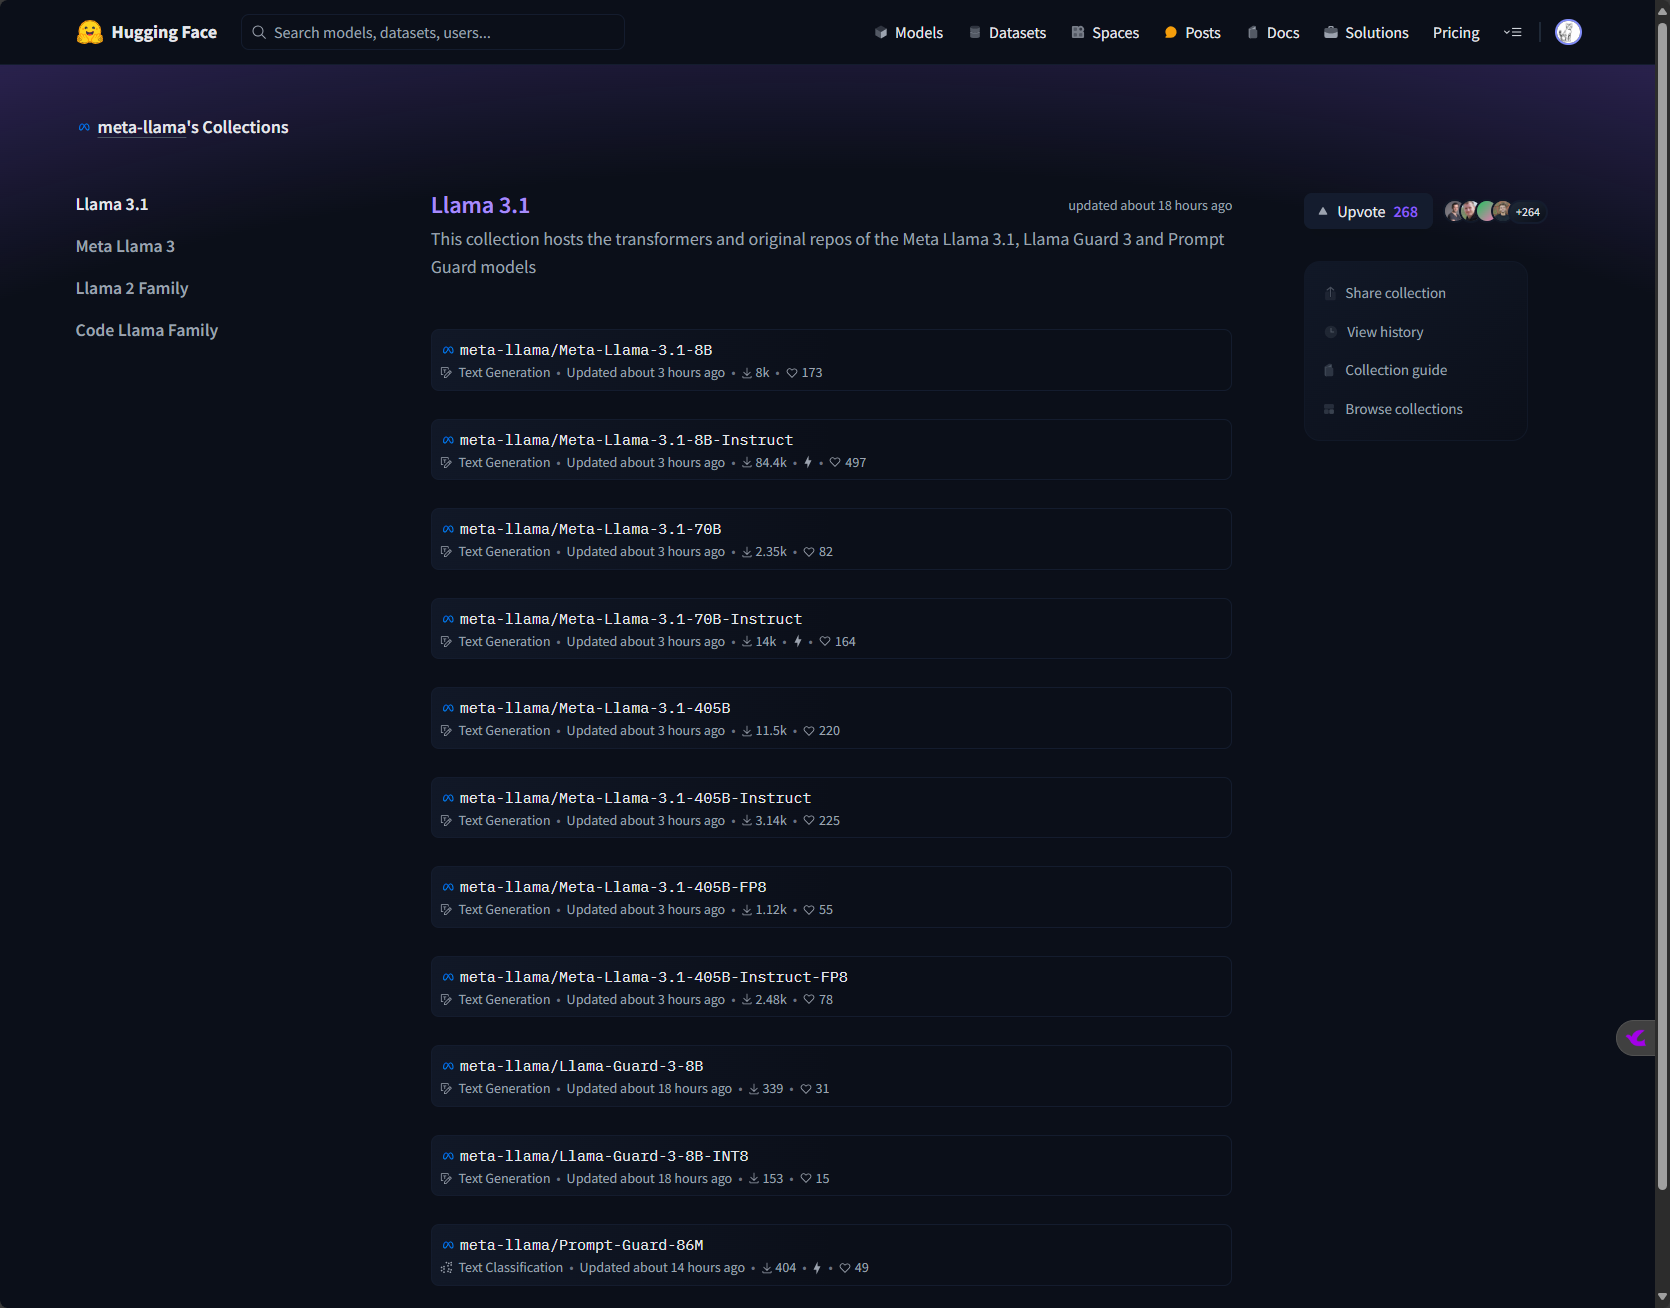This screenshot has width=1670, height=1308.
Task: Open the Models page
Action: 909,32
